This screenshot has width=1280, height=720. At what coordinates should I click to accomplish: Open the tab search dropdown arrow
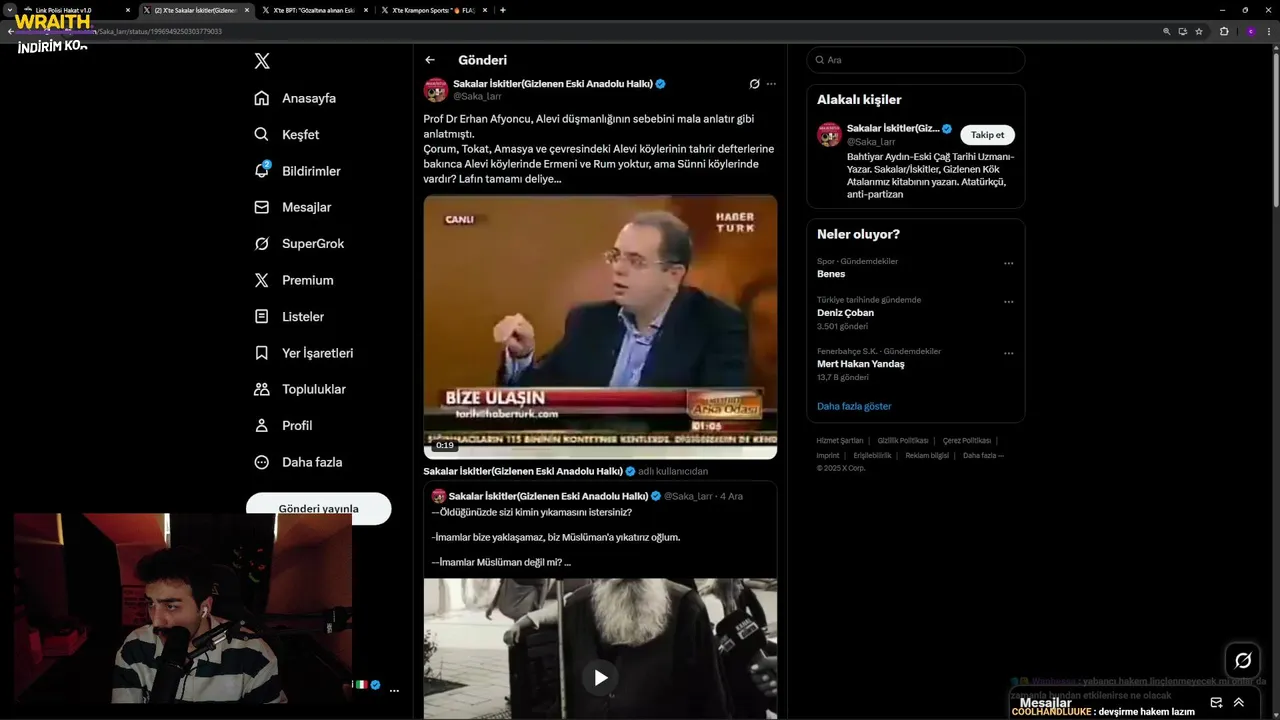[8, 10]
